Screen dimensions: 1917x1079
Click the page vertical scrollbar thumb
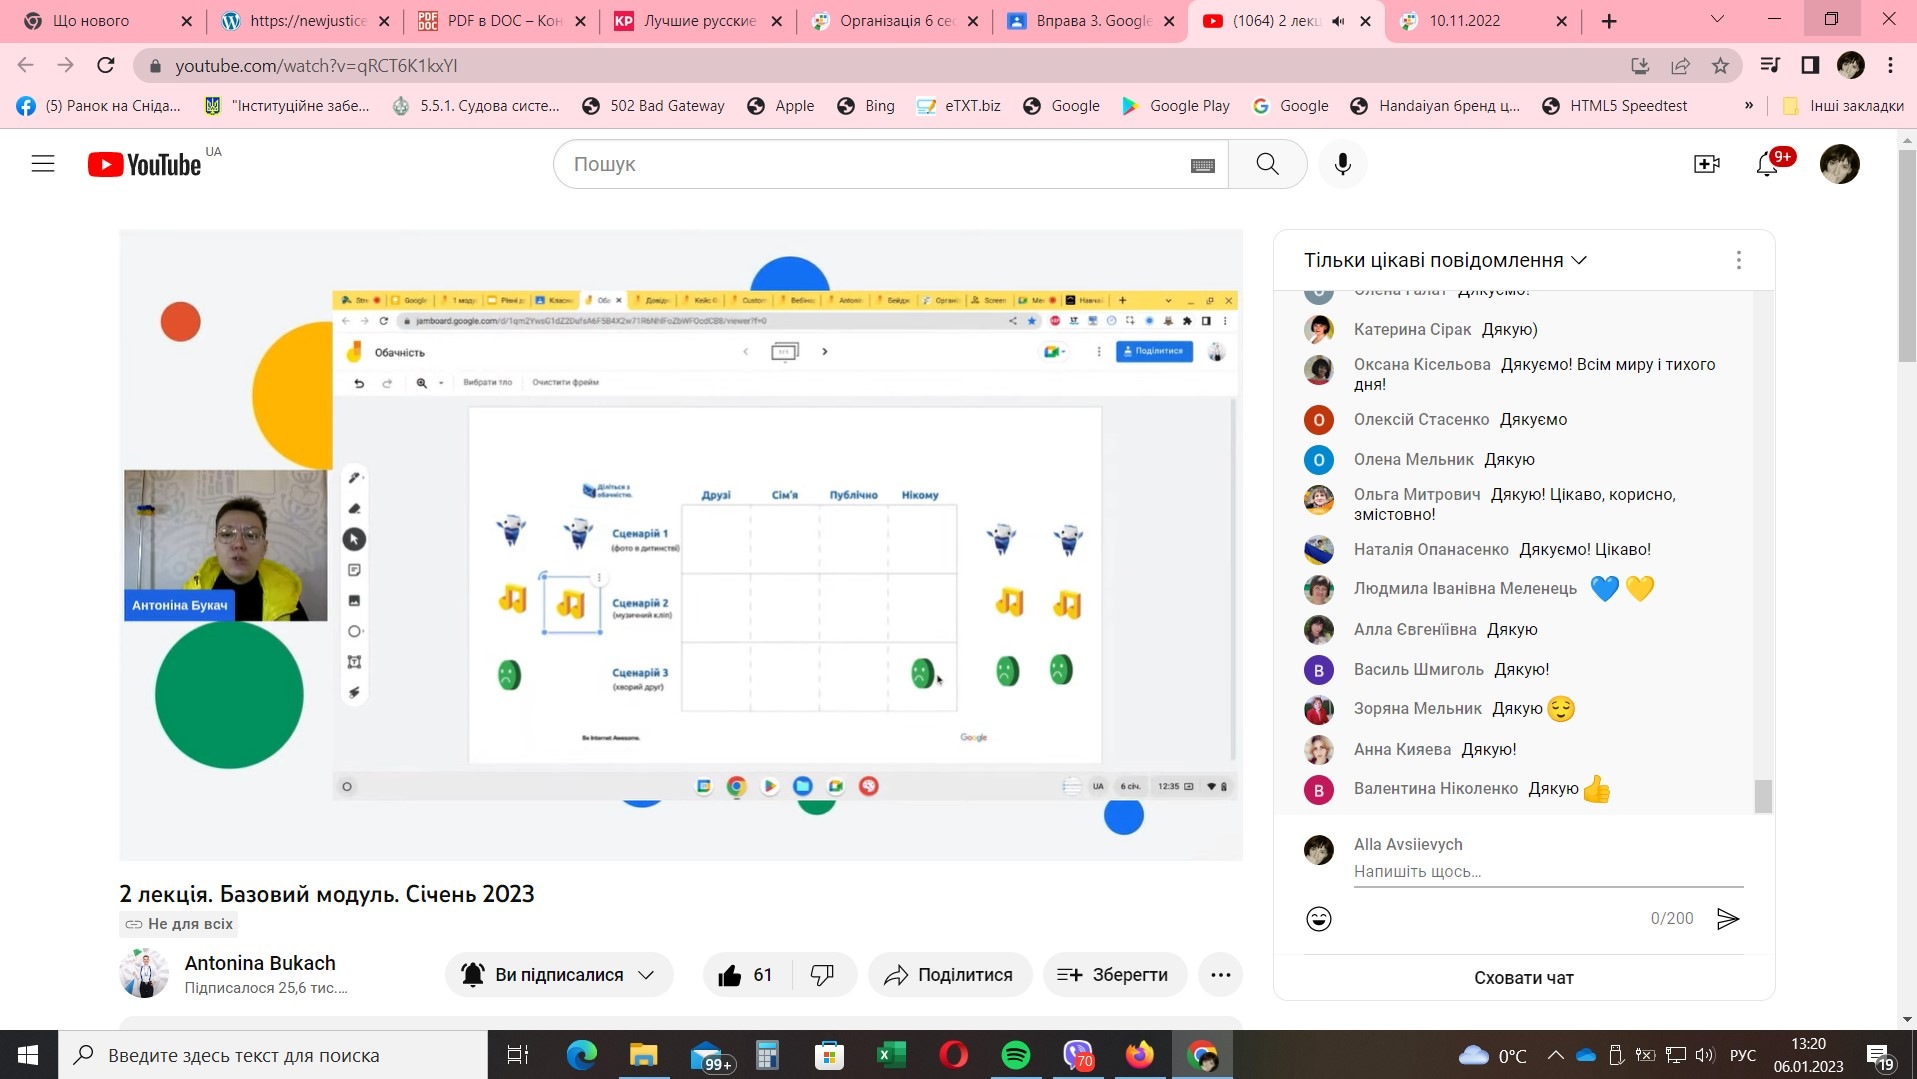1907,255
